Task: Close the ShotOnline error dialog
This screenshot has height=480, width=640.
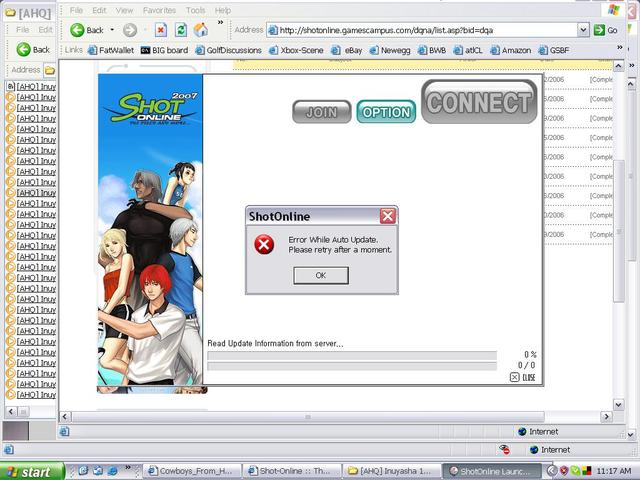Action: 388,216
